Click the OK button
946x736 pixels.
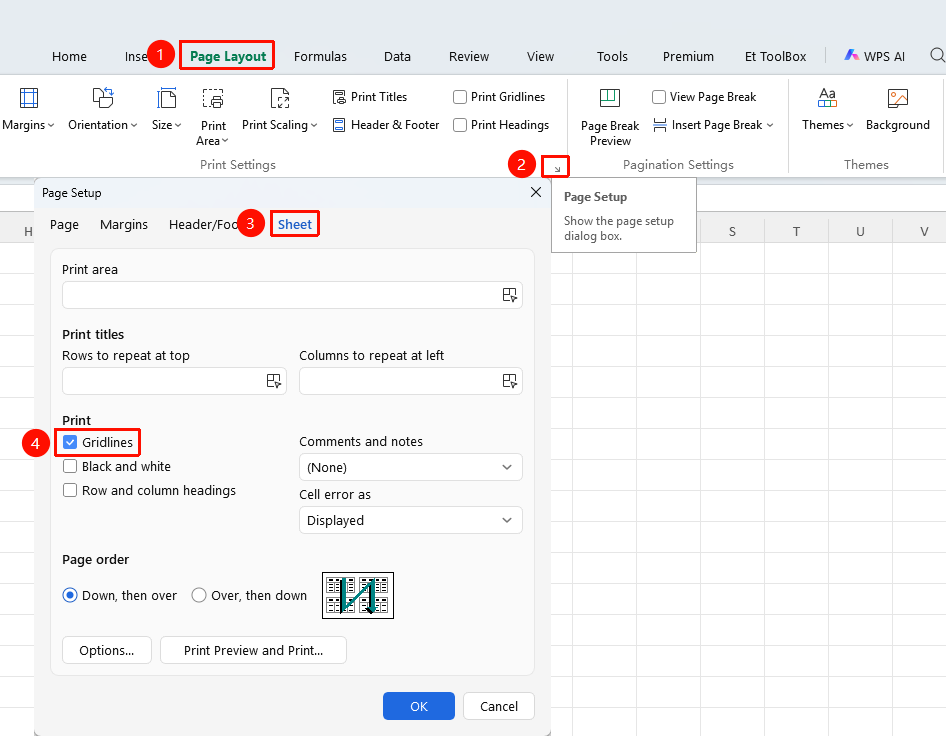pos(419,706)
